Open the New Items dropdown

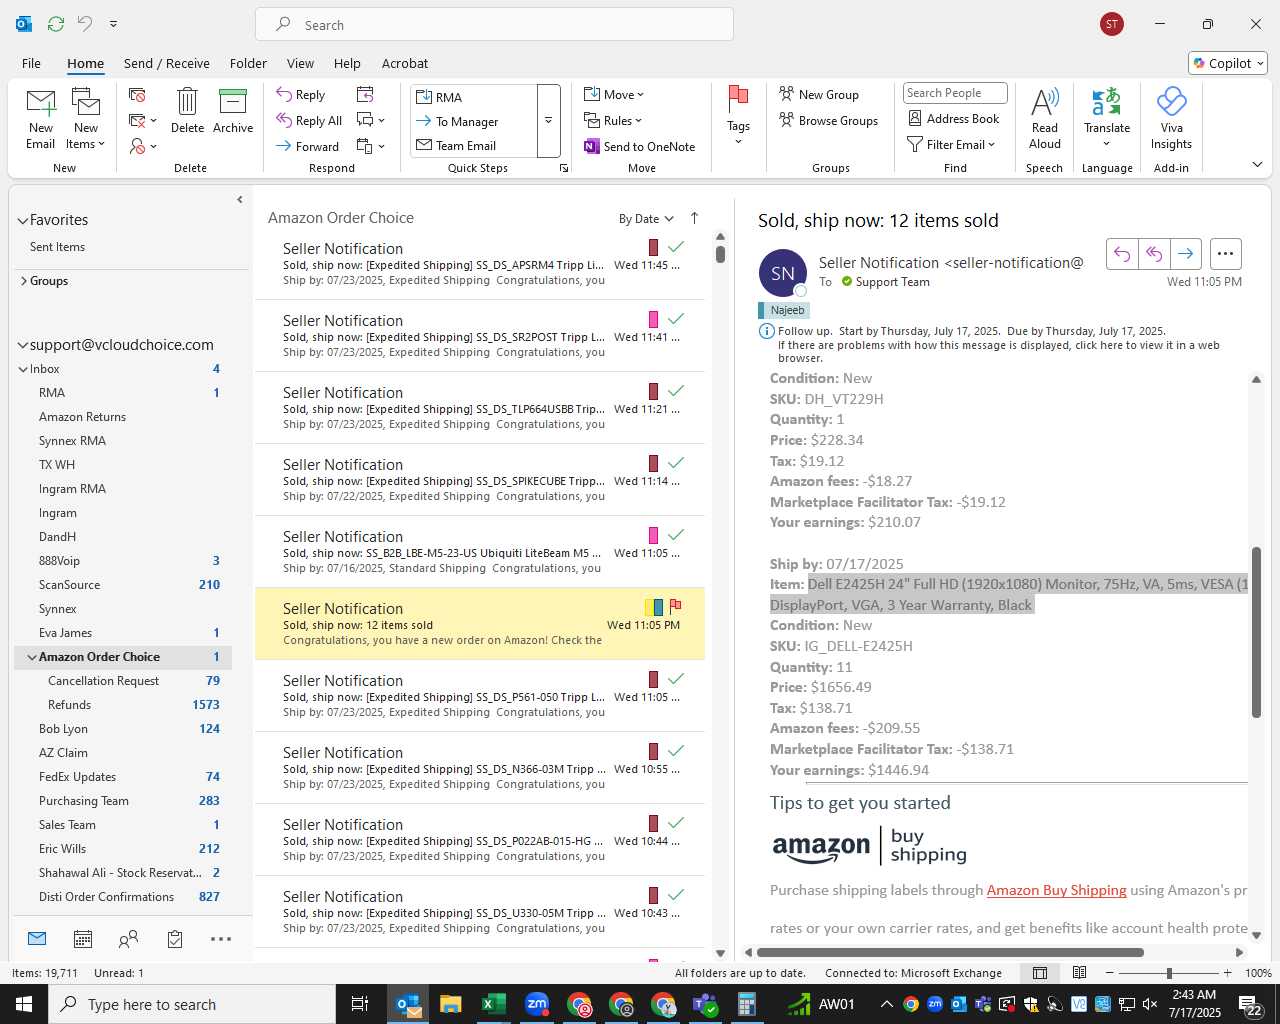click(x=86, y=119)
